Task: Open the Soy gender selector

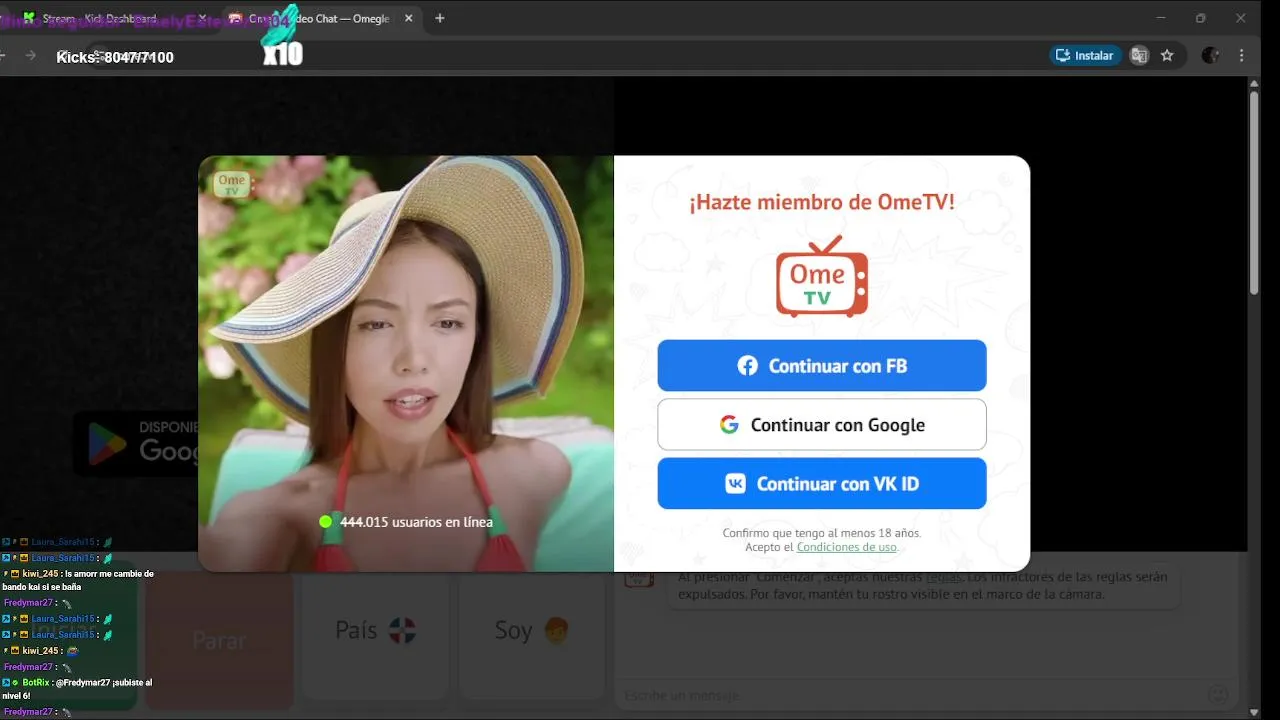Action: click(532, 630)
